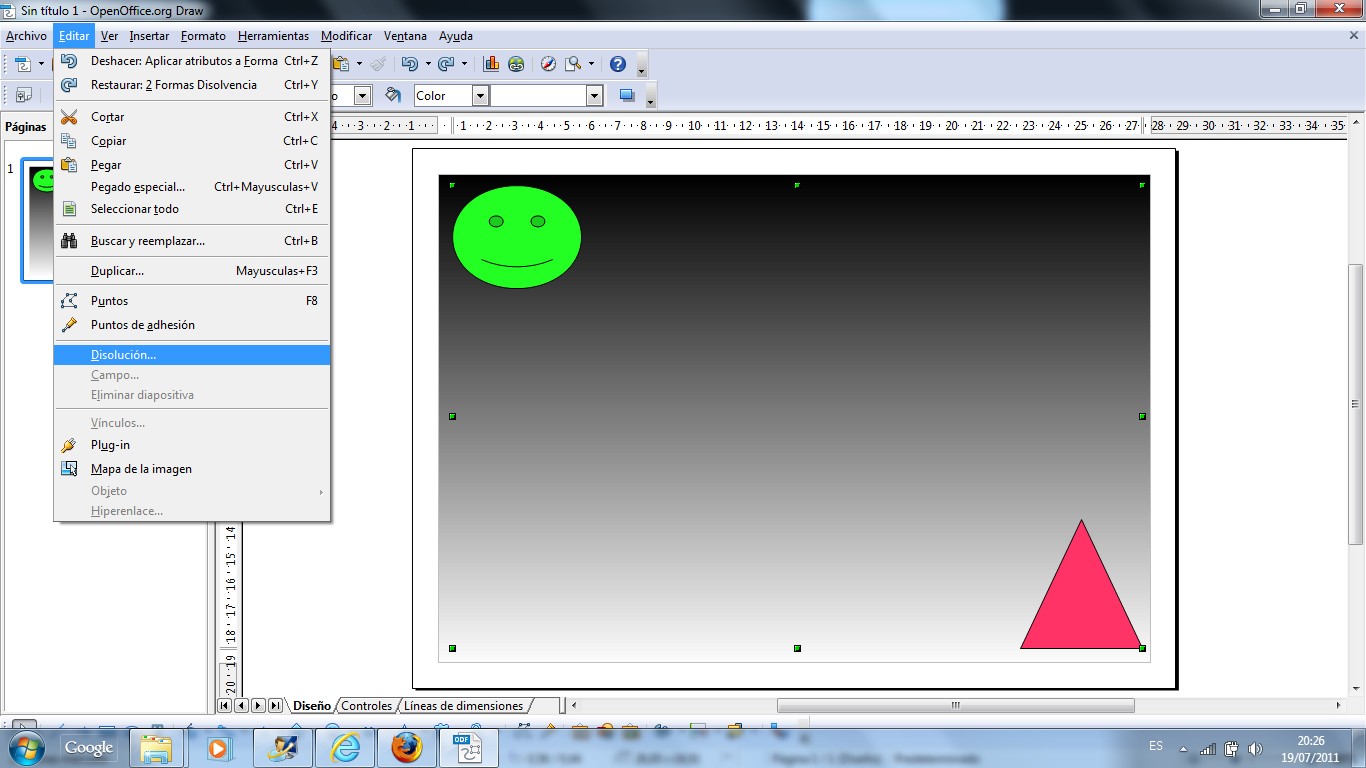Select Puntos de adhesión entry
This screenshot has width=1366, height=768.
coord(192,325)
